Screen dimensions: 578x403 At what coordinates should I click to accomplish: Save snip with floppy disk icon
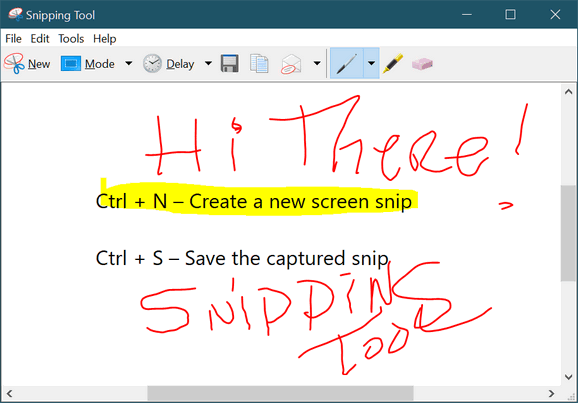point(230,63)
